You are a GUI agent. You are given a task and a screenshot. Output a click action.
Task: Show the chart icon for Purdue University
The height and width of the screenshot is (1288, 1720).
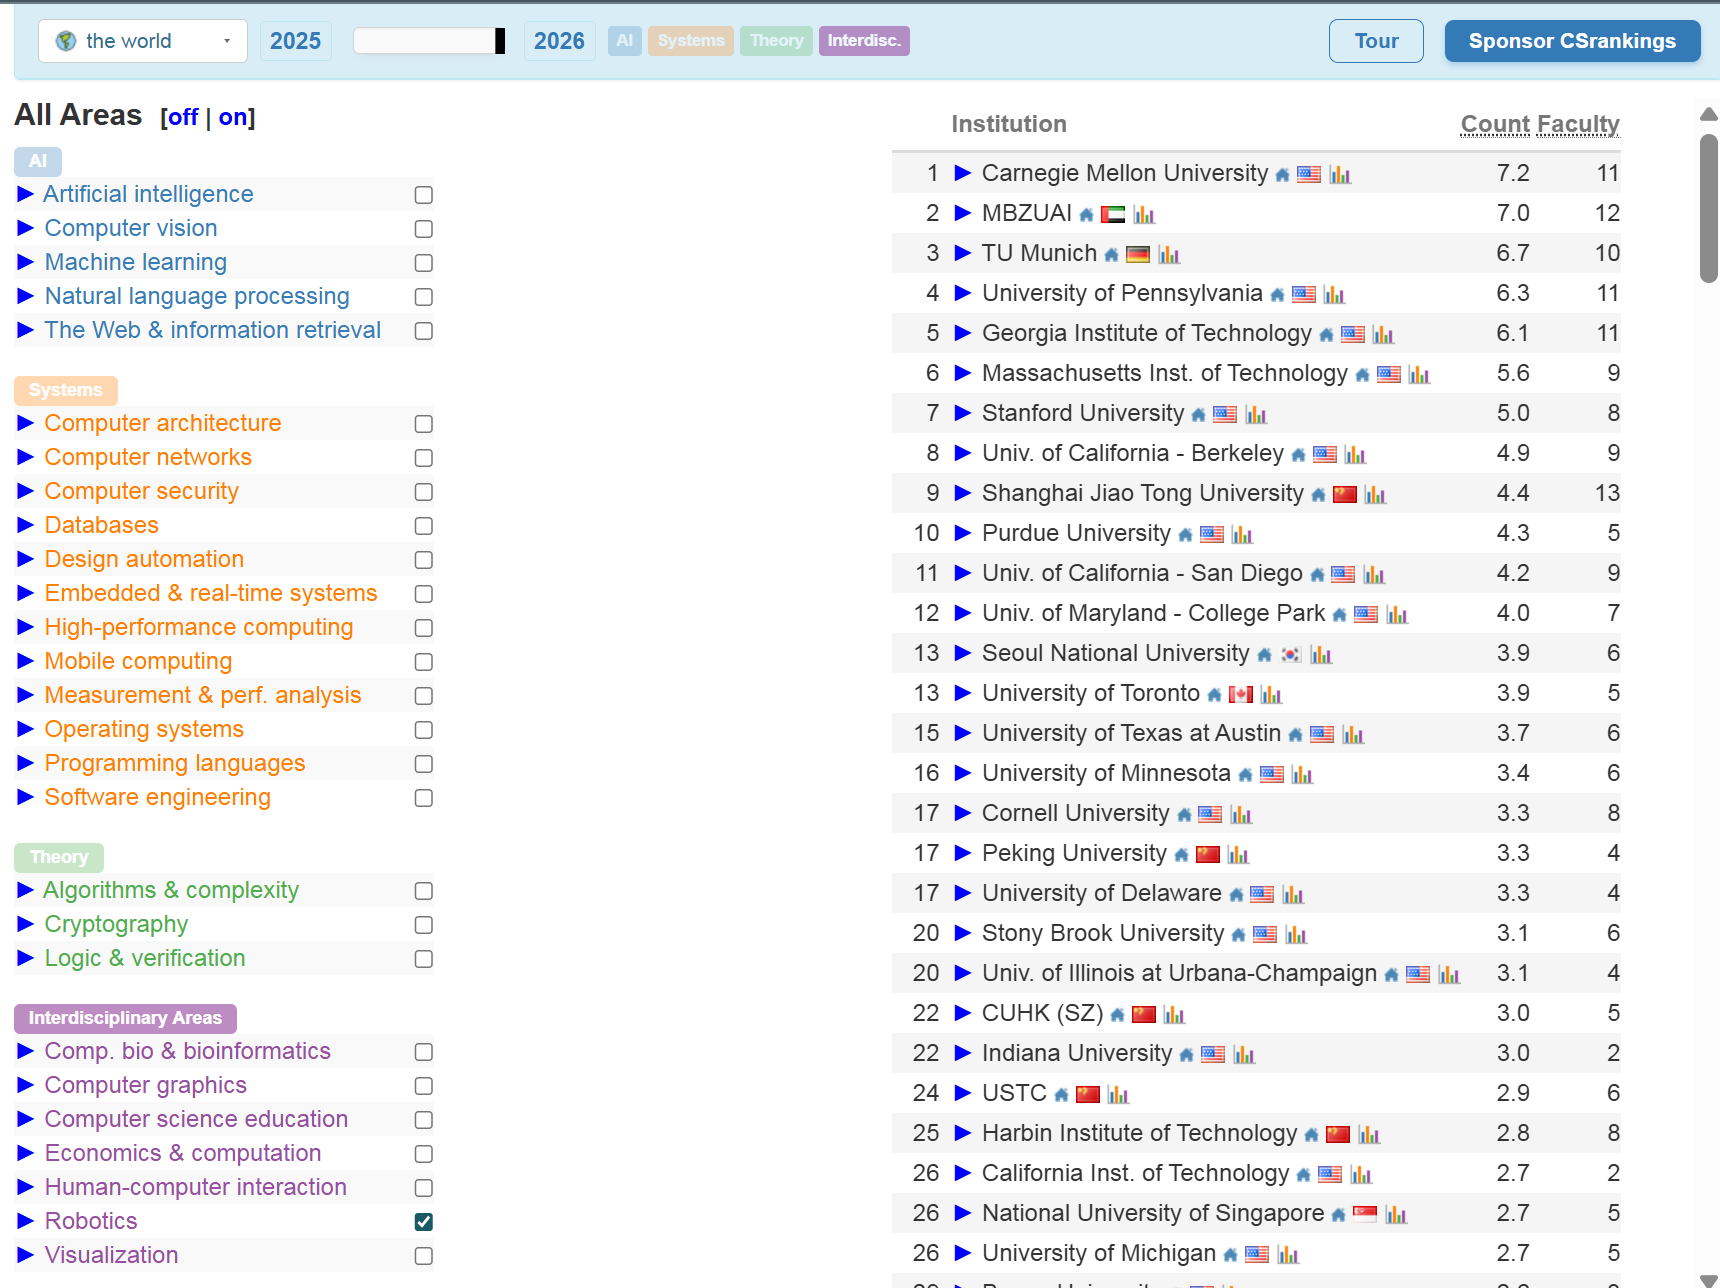[1242, 535]
